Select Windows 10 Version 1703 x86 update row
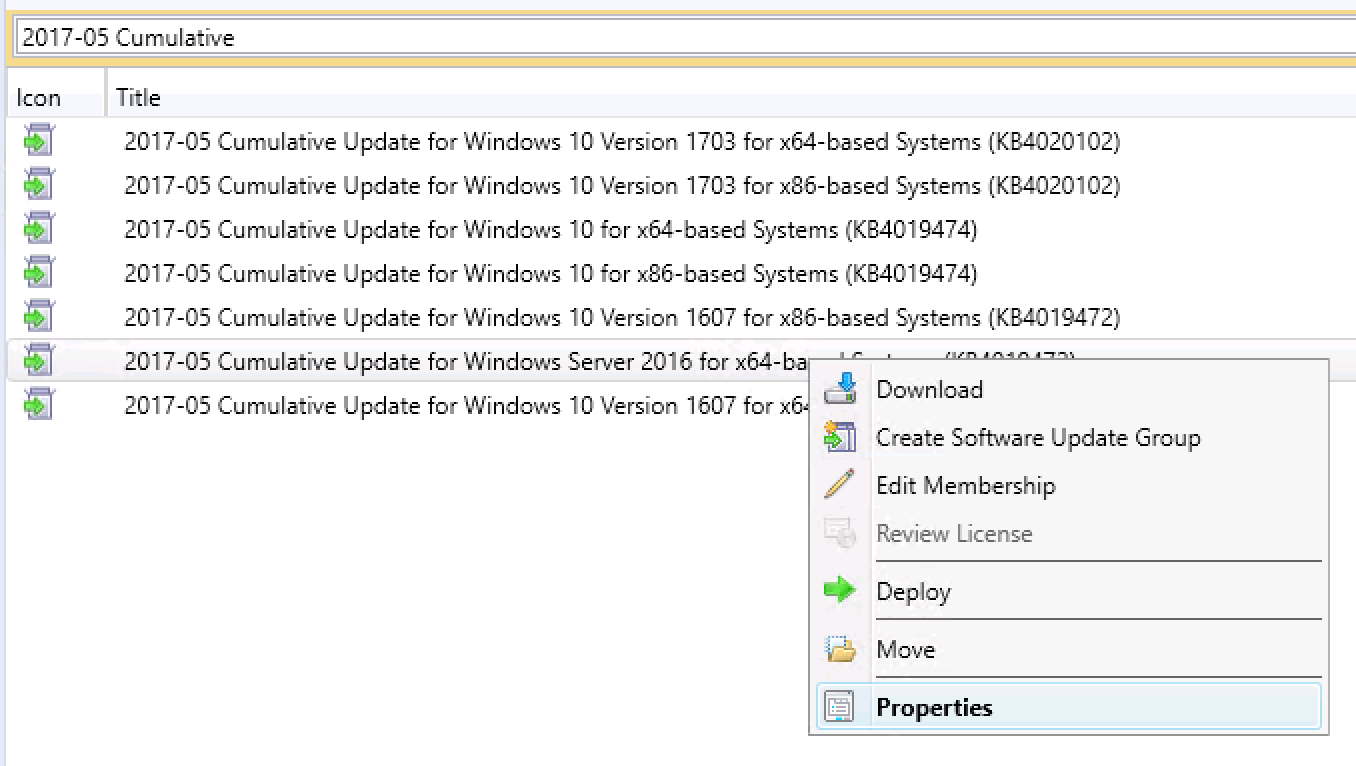This screenshot has height=766, width=1356. pyautogui.click(x=621, y=186)
